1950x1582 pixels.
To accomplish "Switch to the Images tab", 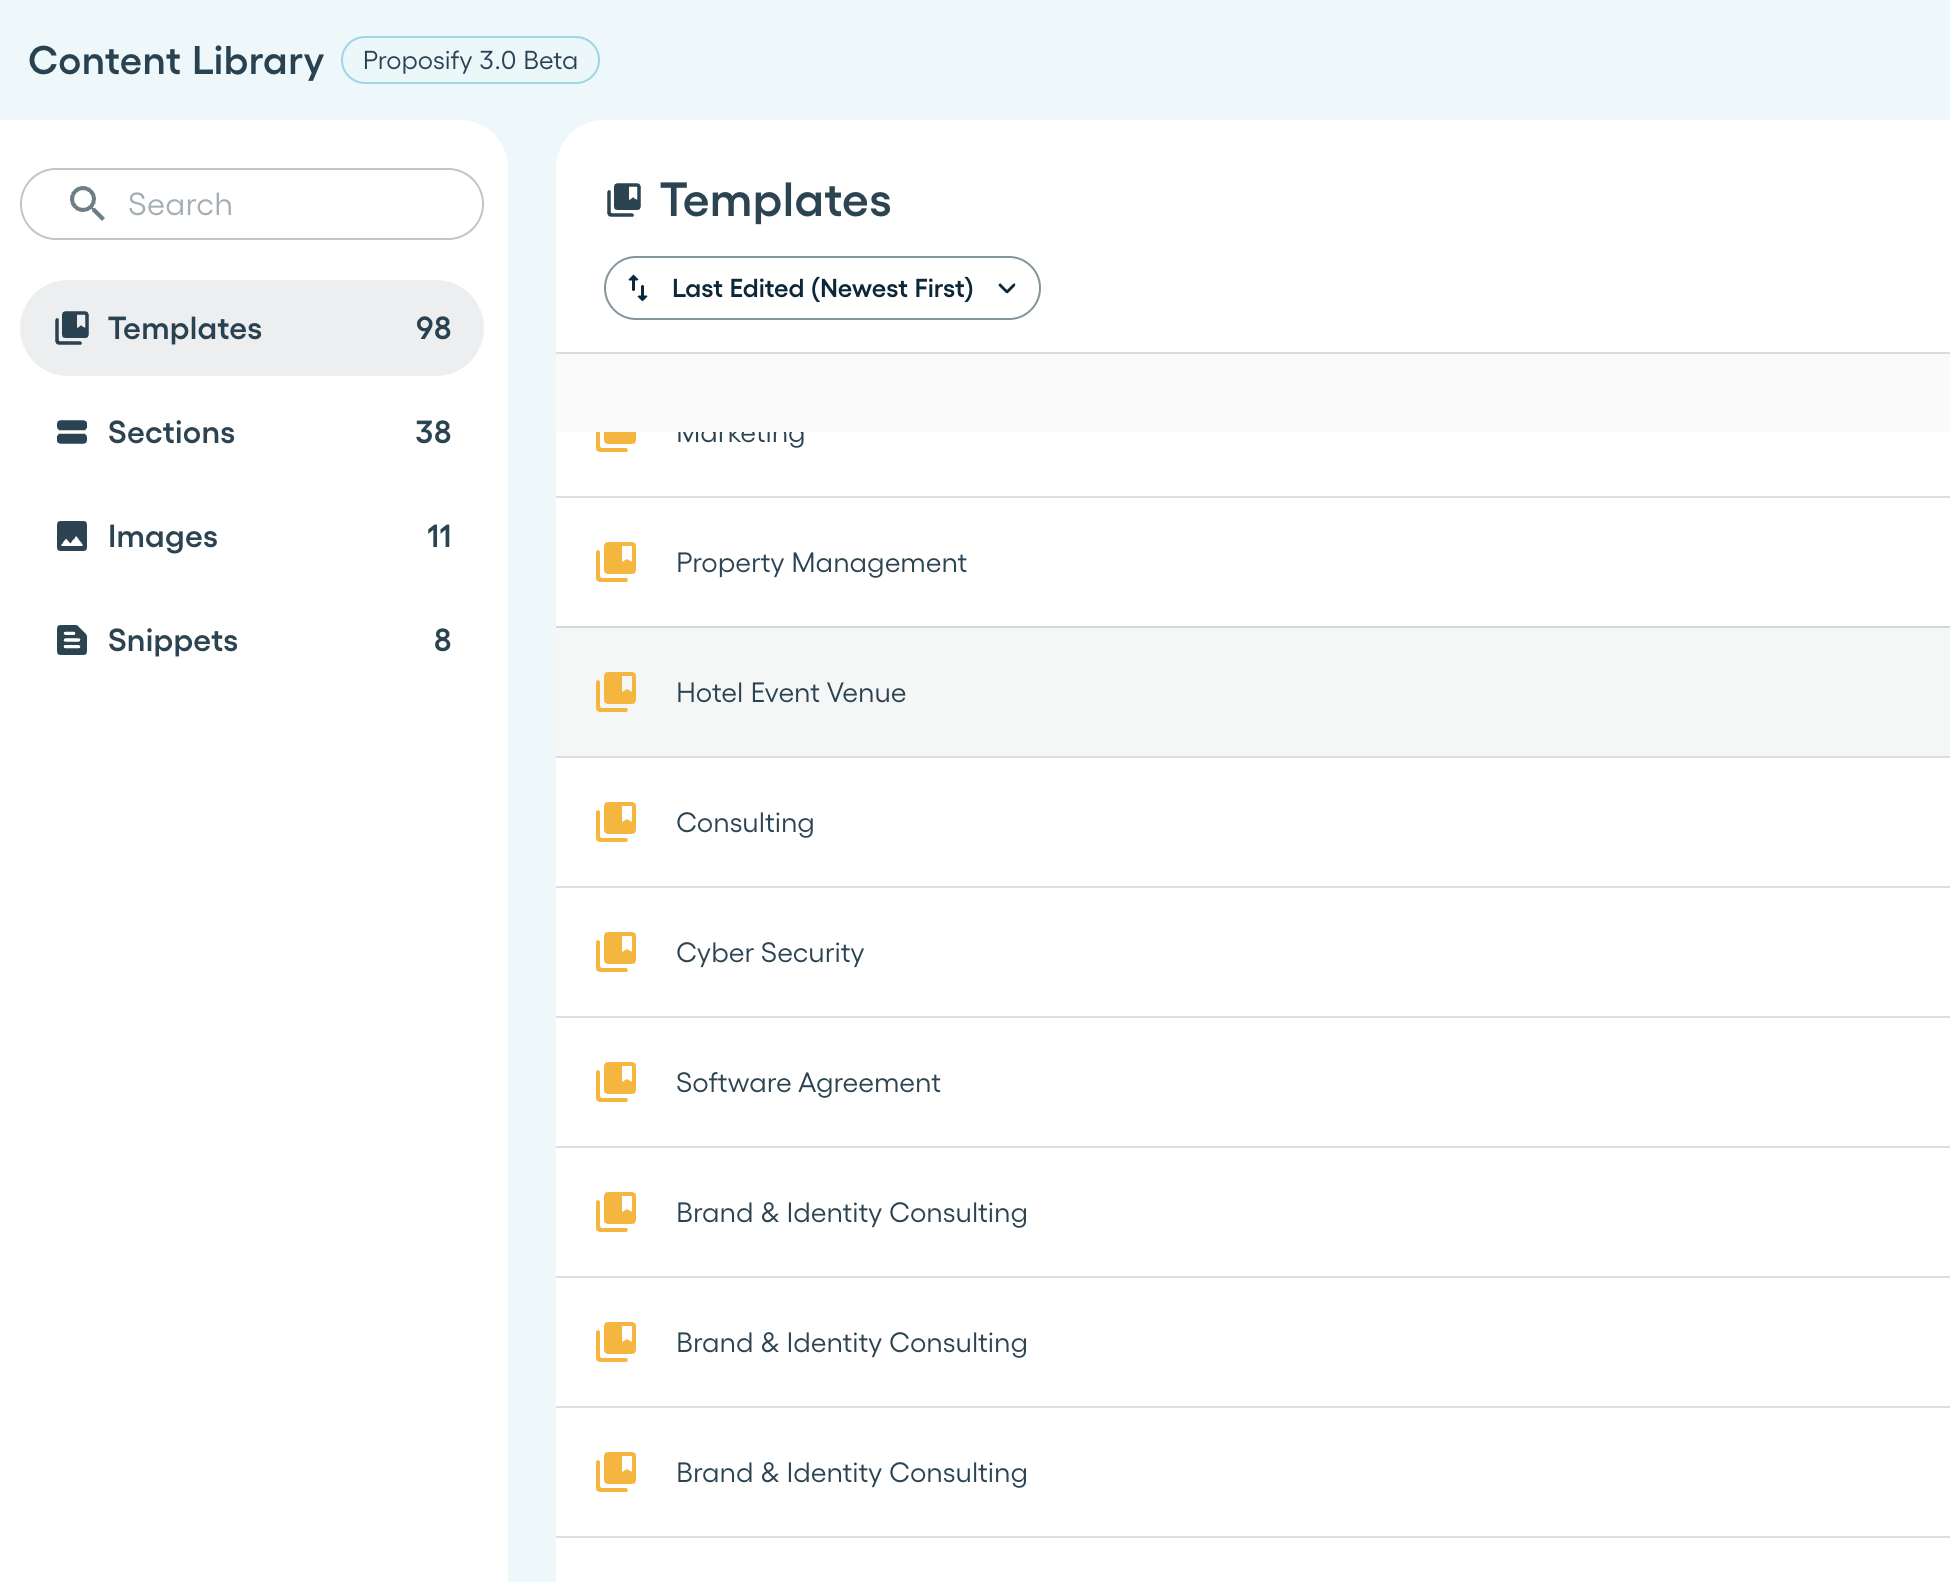I will pos(252,536).
